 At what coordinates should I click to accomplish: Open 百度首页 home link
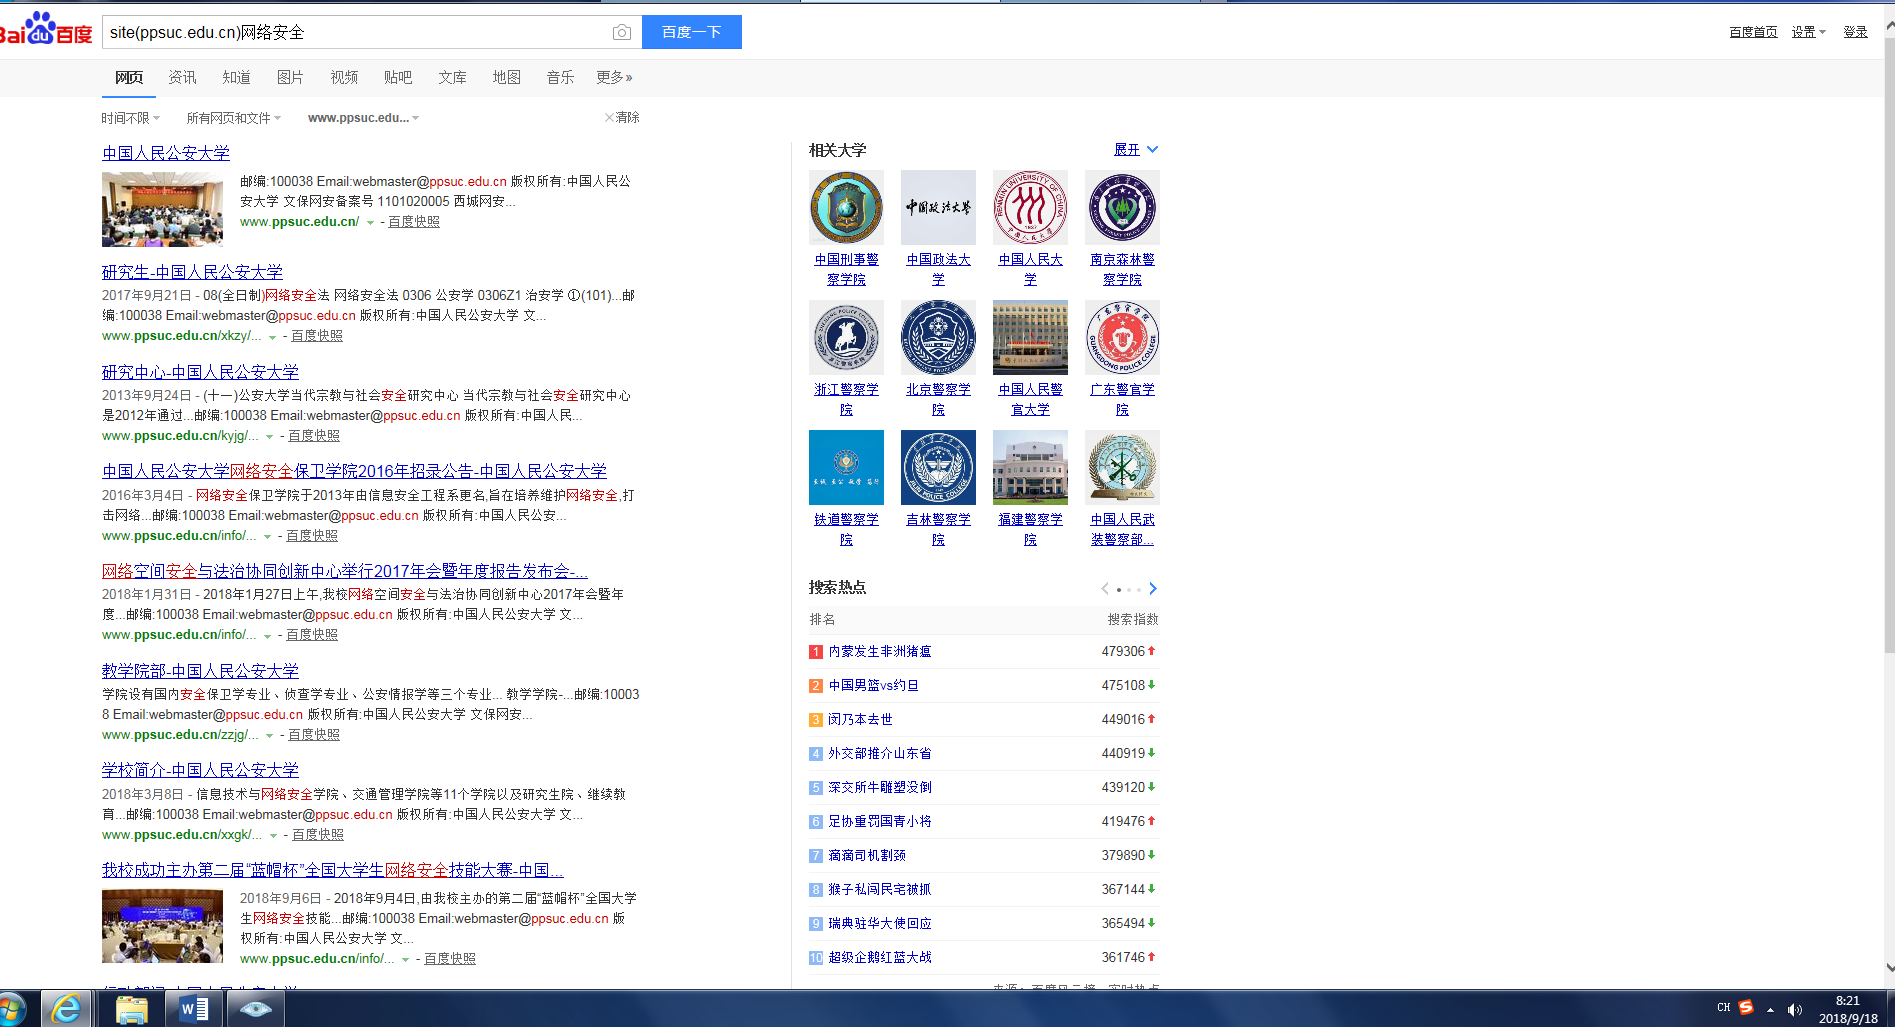(x=1753, y=32)
